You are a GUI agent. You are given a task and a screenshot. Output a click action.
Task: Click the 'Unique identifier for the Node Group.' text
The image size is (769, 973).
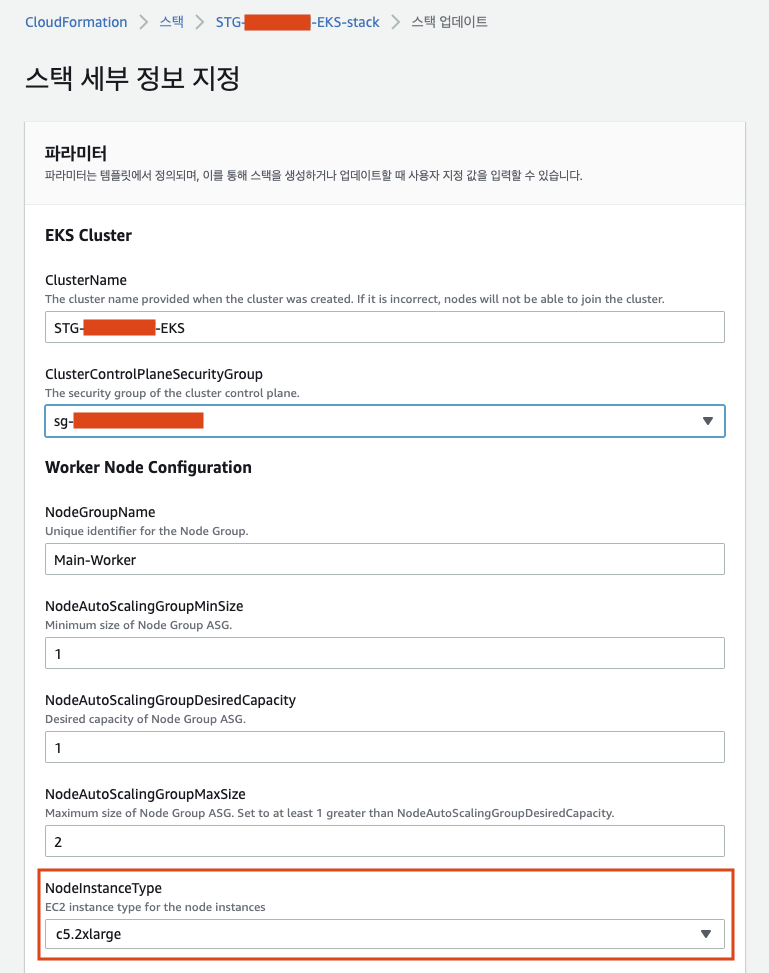[x=146, y=531]
